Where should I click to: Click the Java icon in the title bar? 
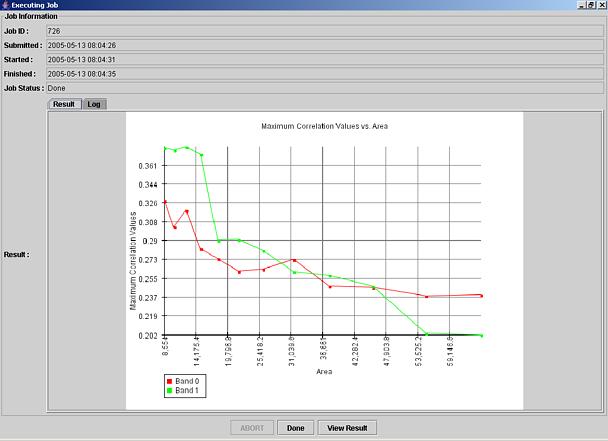click(x=5, y=5)
